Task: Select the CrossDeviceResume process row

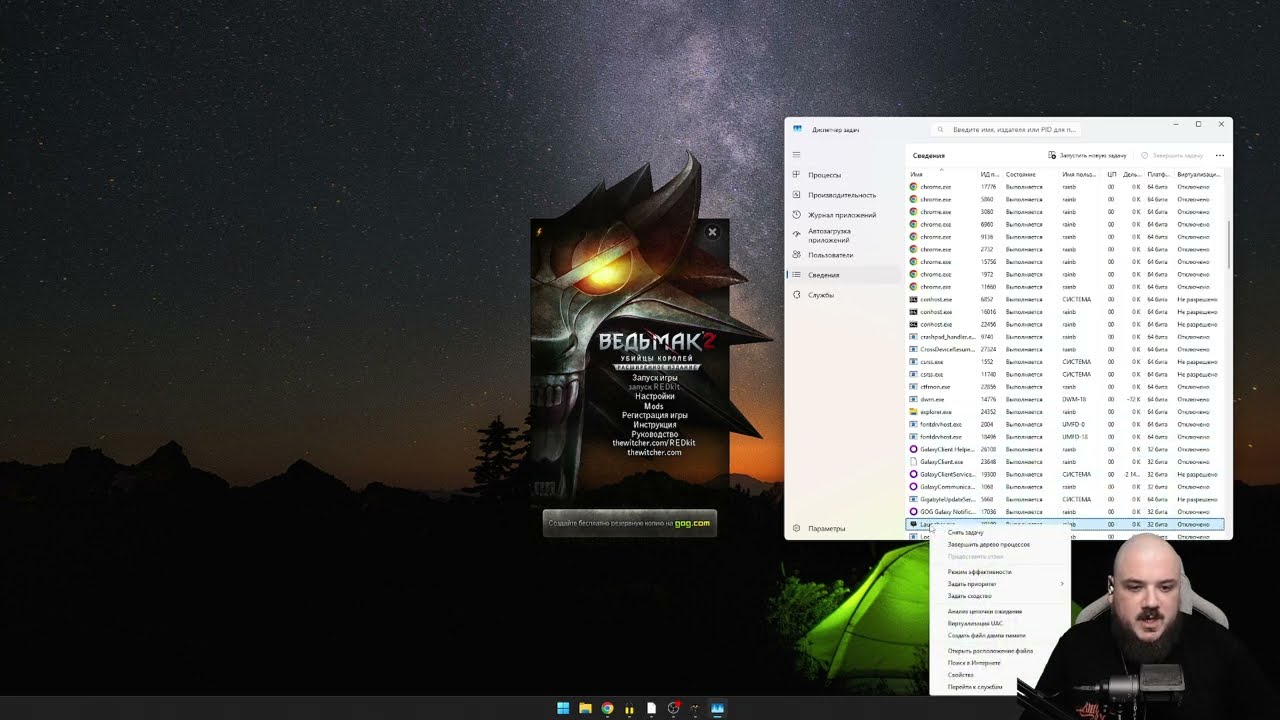Action: [x=1065, y=349]
